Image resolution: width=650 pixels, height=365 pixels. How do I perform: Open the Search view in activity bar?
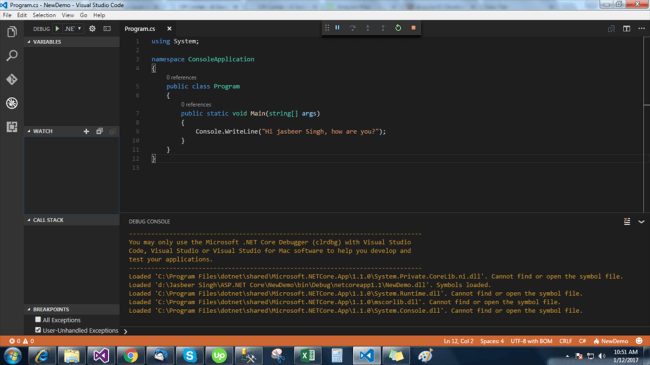point(12,55)
